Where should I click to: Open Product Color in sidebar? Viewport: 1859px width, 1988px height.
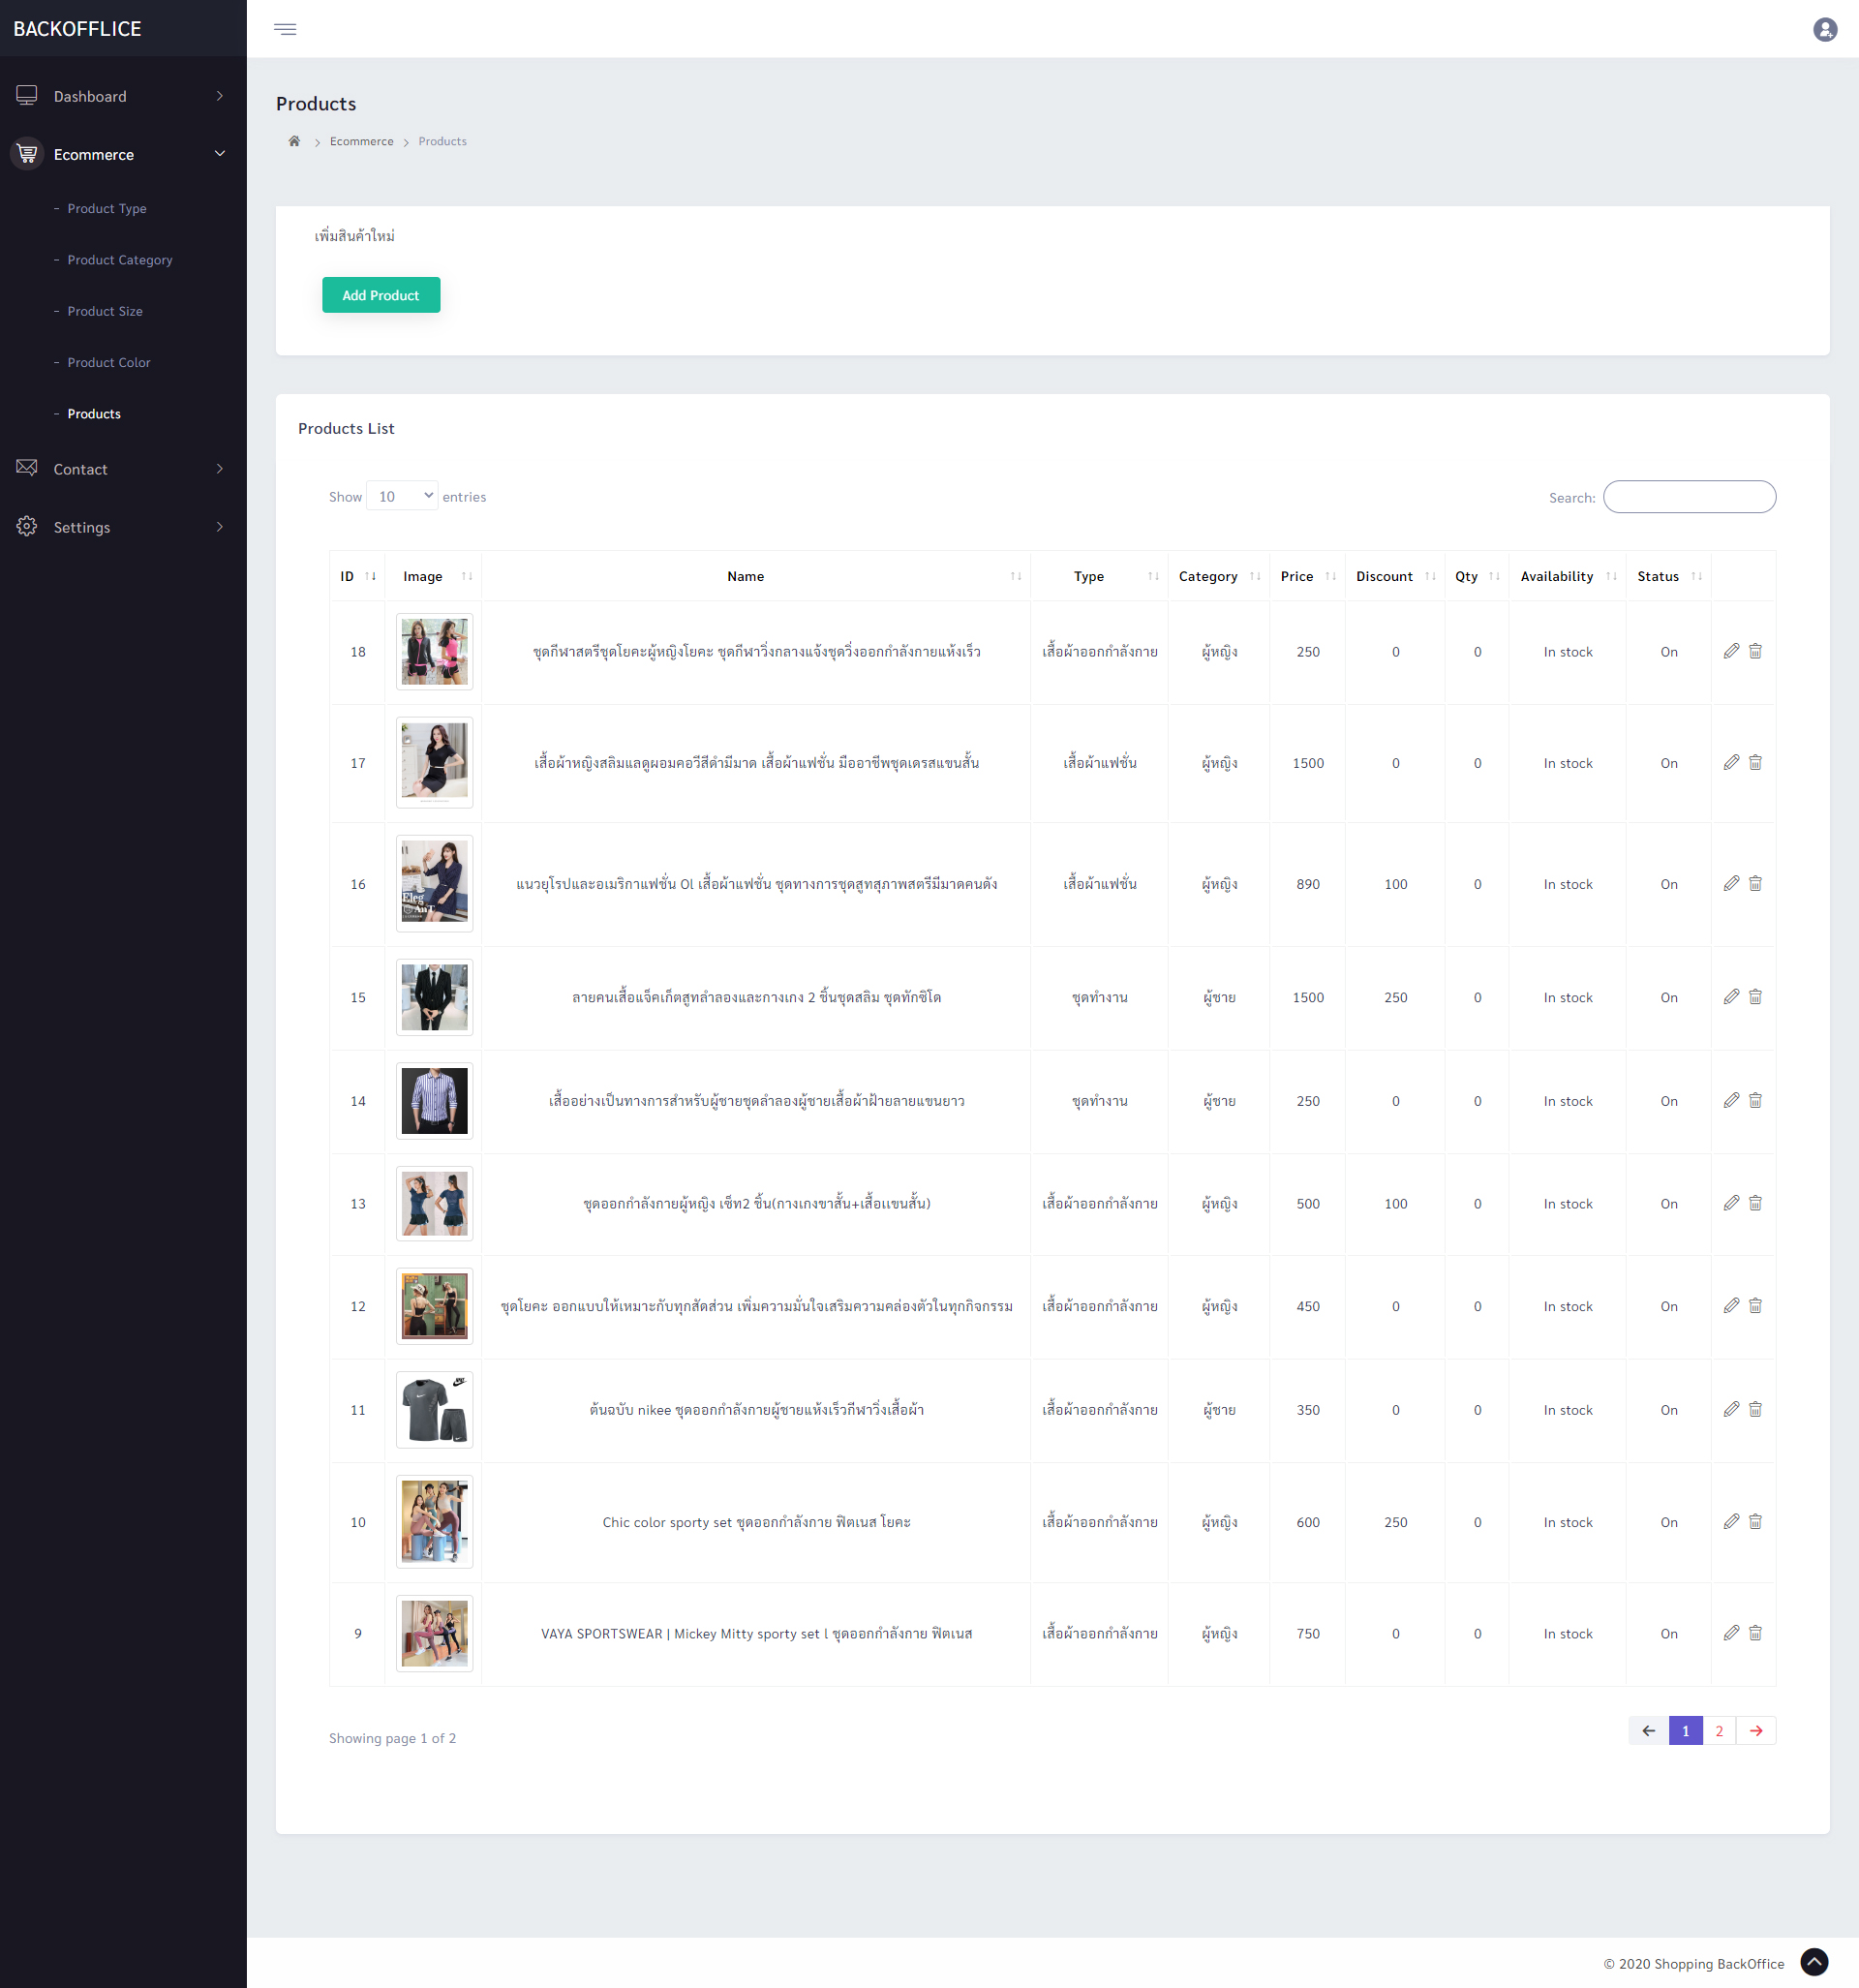[109, 362]
